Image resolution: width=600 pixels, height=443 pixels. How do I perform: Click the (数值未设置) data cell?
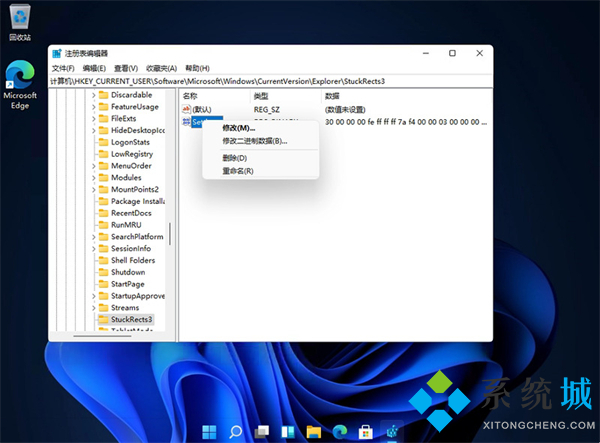(x=345, y=110)
